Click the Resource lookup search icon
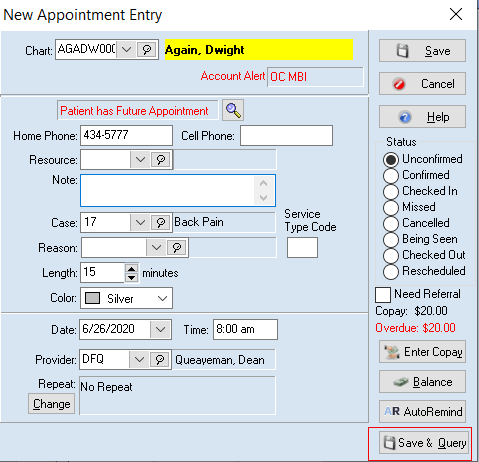The width and height of the screenshot is (479, 462). (161, 160)
